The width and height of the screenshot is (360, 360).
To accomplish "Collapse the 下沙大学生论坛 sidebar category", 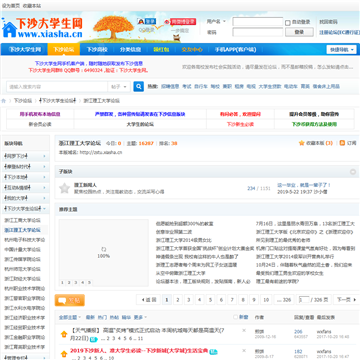I will (25, 209).
